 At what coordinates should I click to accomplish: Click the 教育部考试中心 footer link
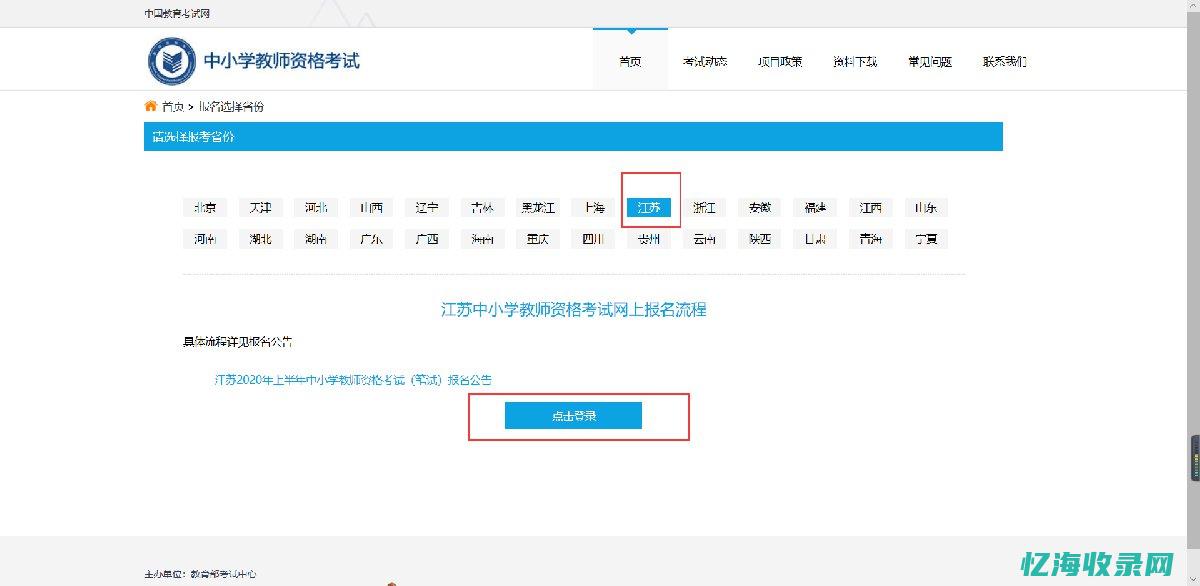(225, 574)
